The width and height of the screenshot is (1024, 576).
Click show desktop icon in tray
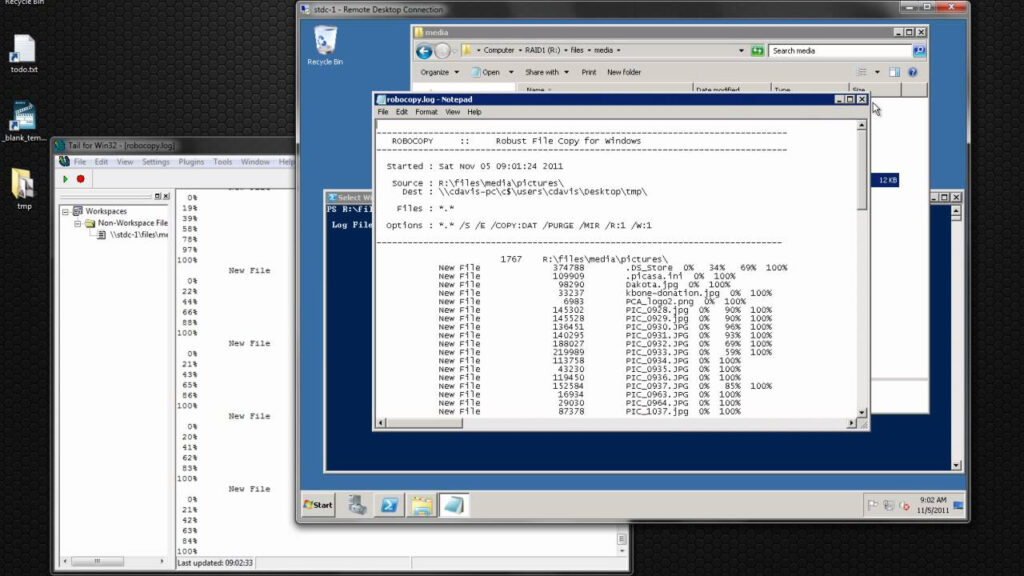point(958,505)
